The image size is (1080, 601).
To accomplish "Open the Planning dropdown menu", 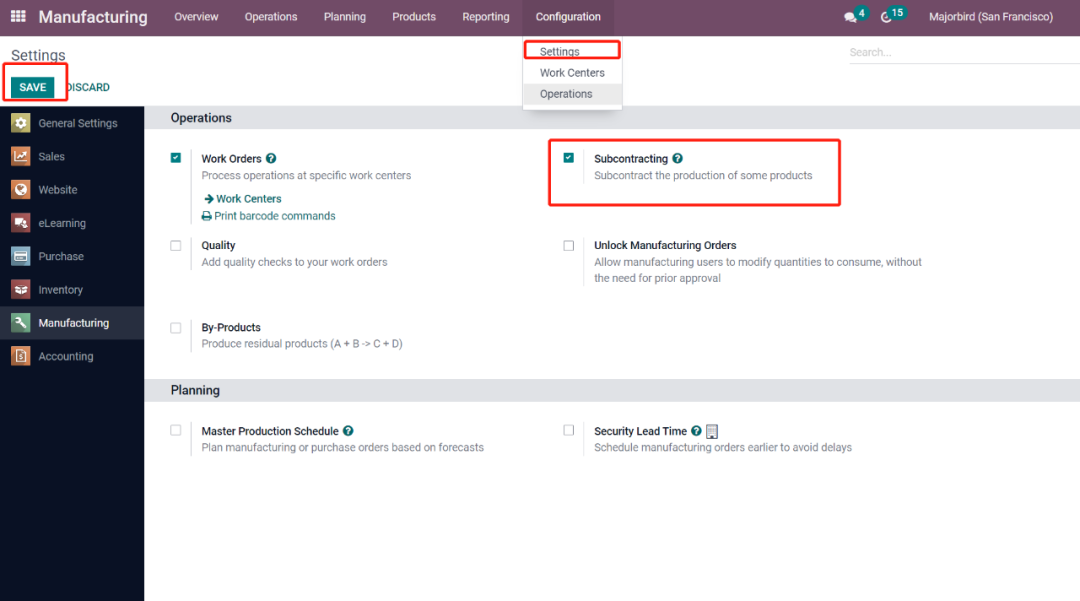I will (x=344, y=17).
